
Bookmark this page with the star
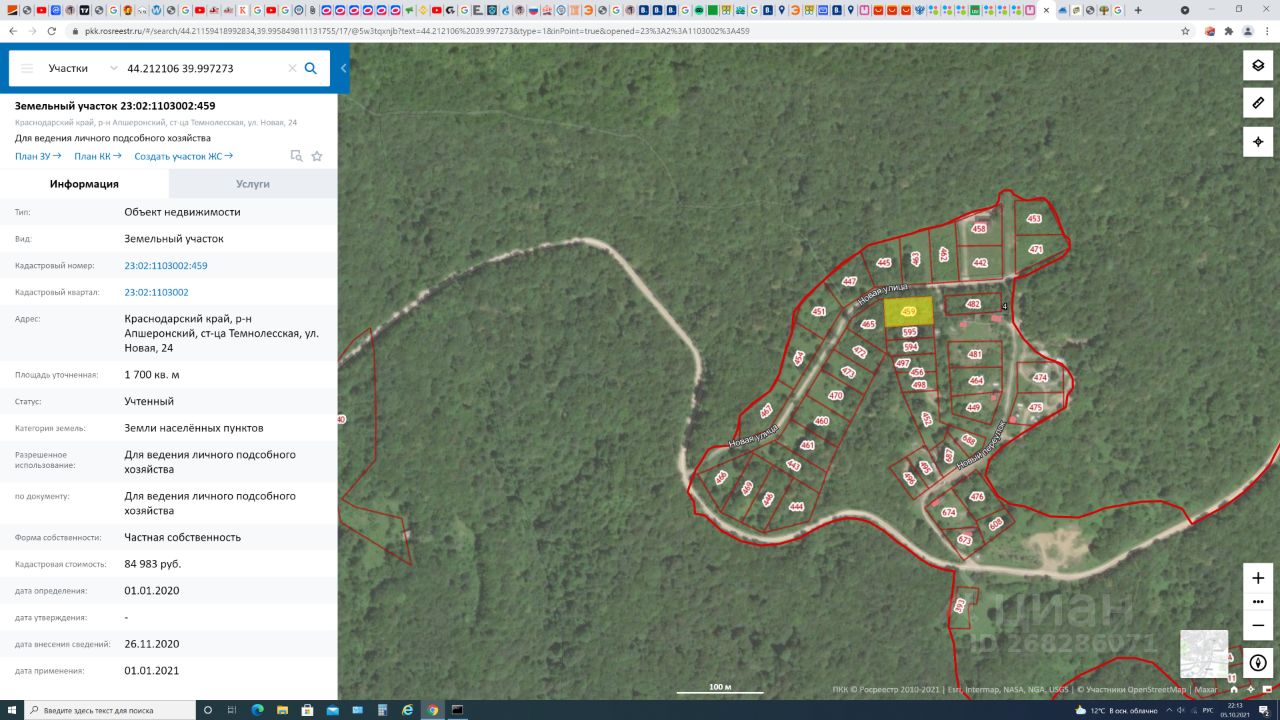1186,31
